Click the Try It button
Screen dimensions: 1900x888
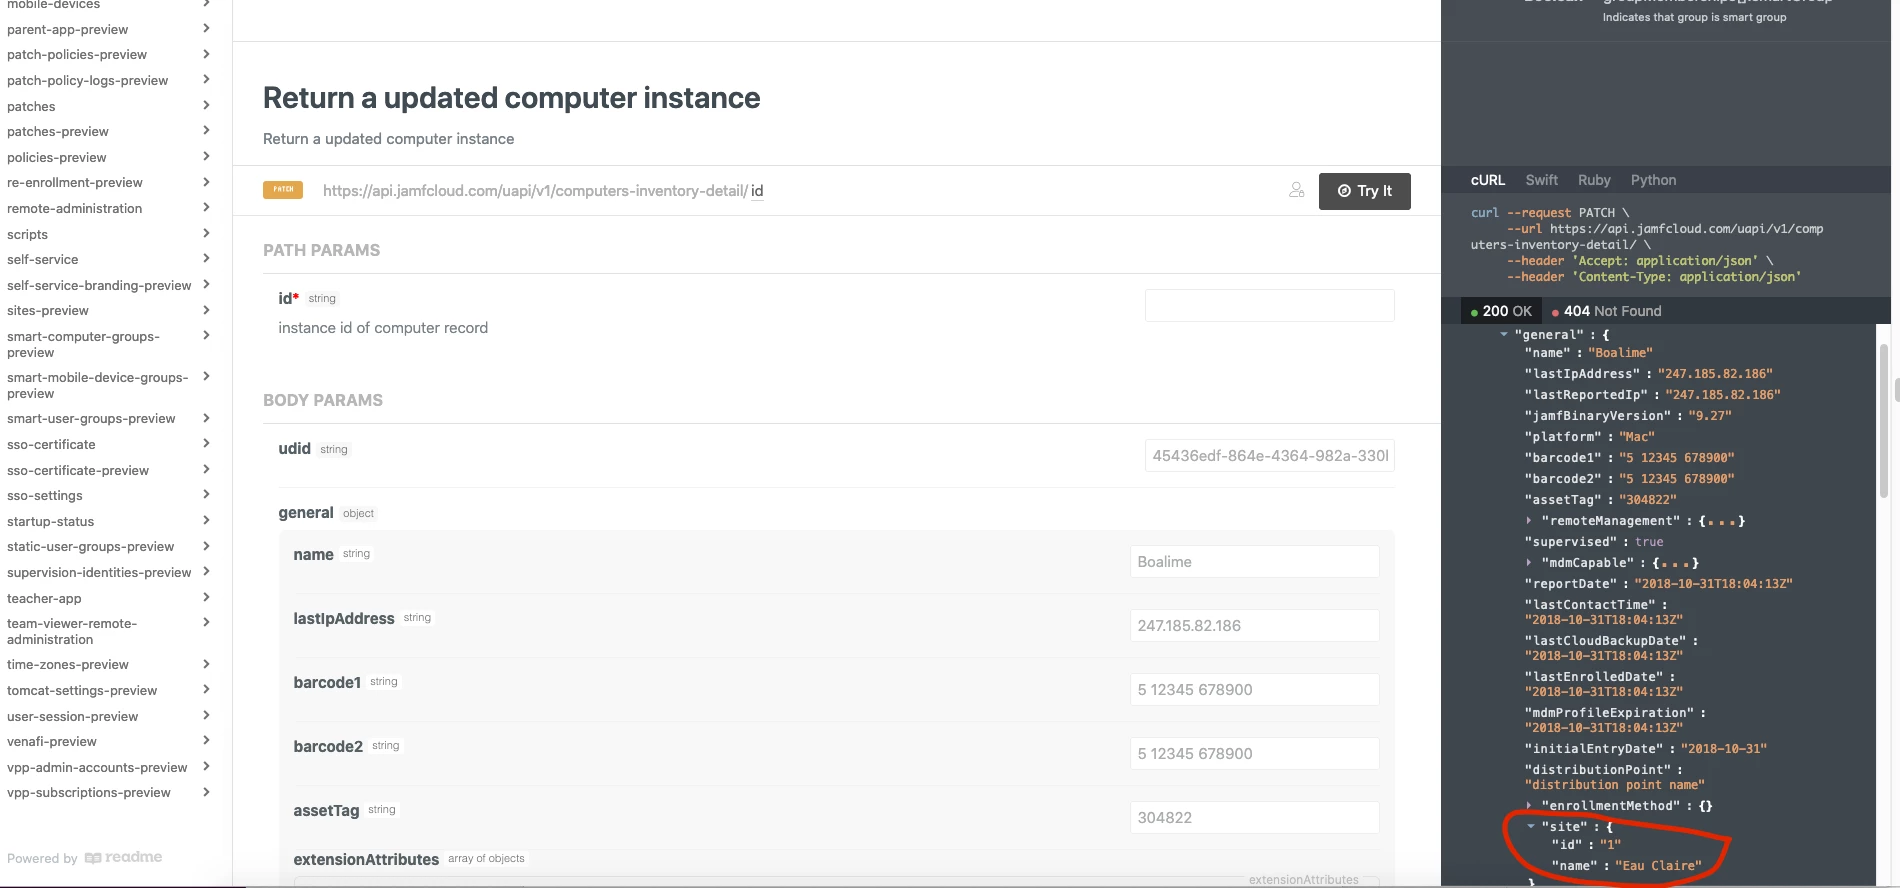point(1364,191)
